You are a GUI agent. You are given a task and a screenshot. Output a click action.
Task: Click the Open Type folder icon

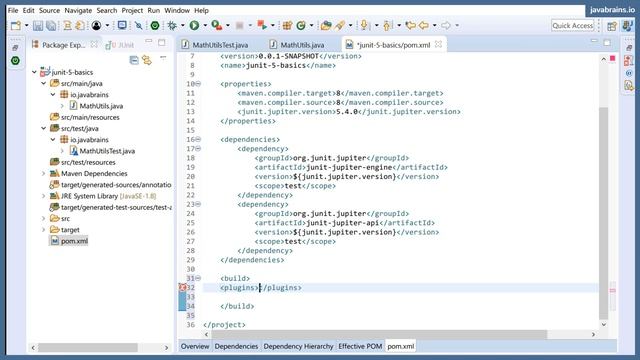point(326,26)
